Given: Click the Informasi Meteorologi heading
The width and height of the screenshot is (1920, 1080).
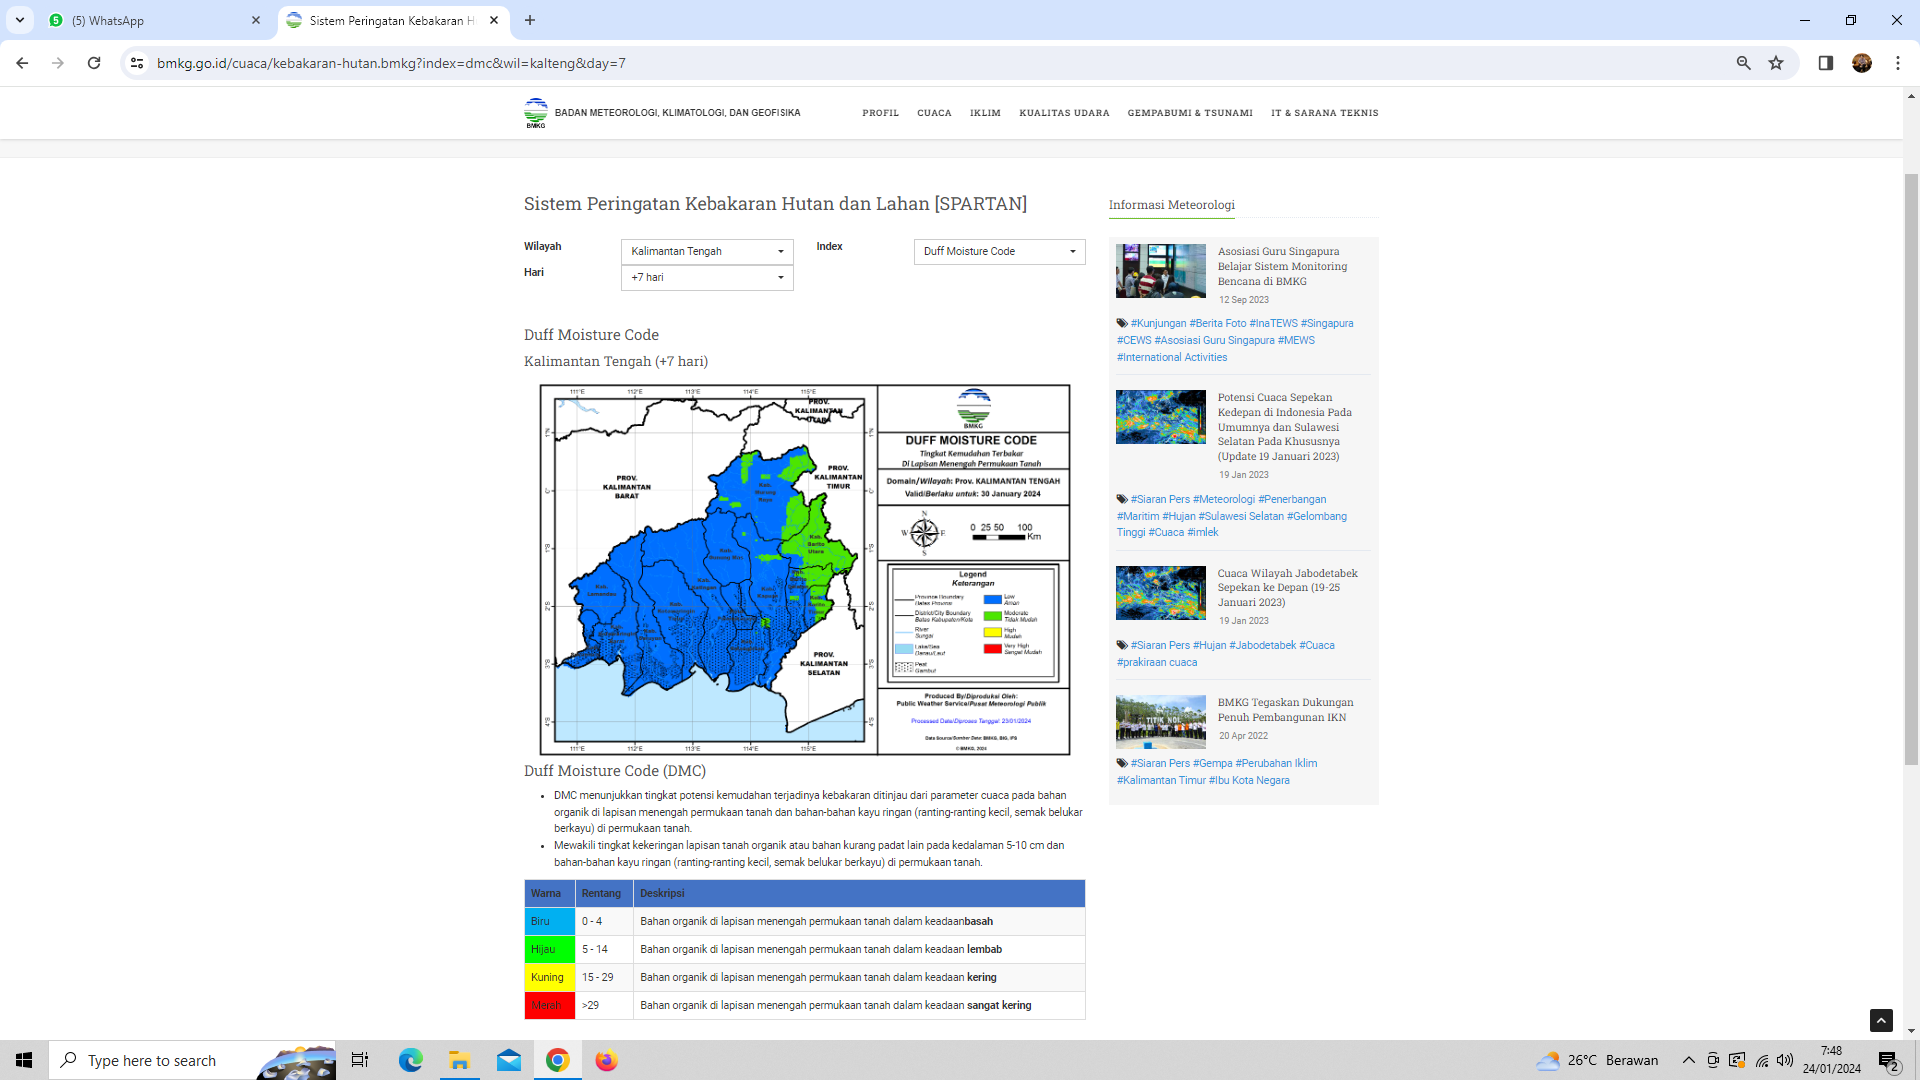Looking at the screenshot, I should pos(1171,205).
